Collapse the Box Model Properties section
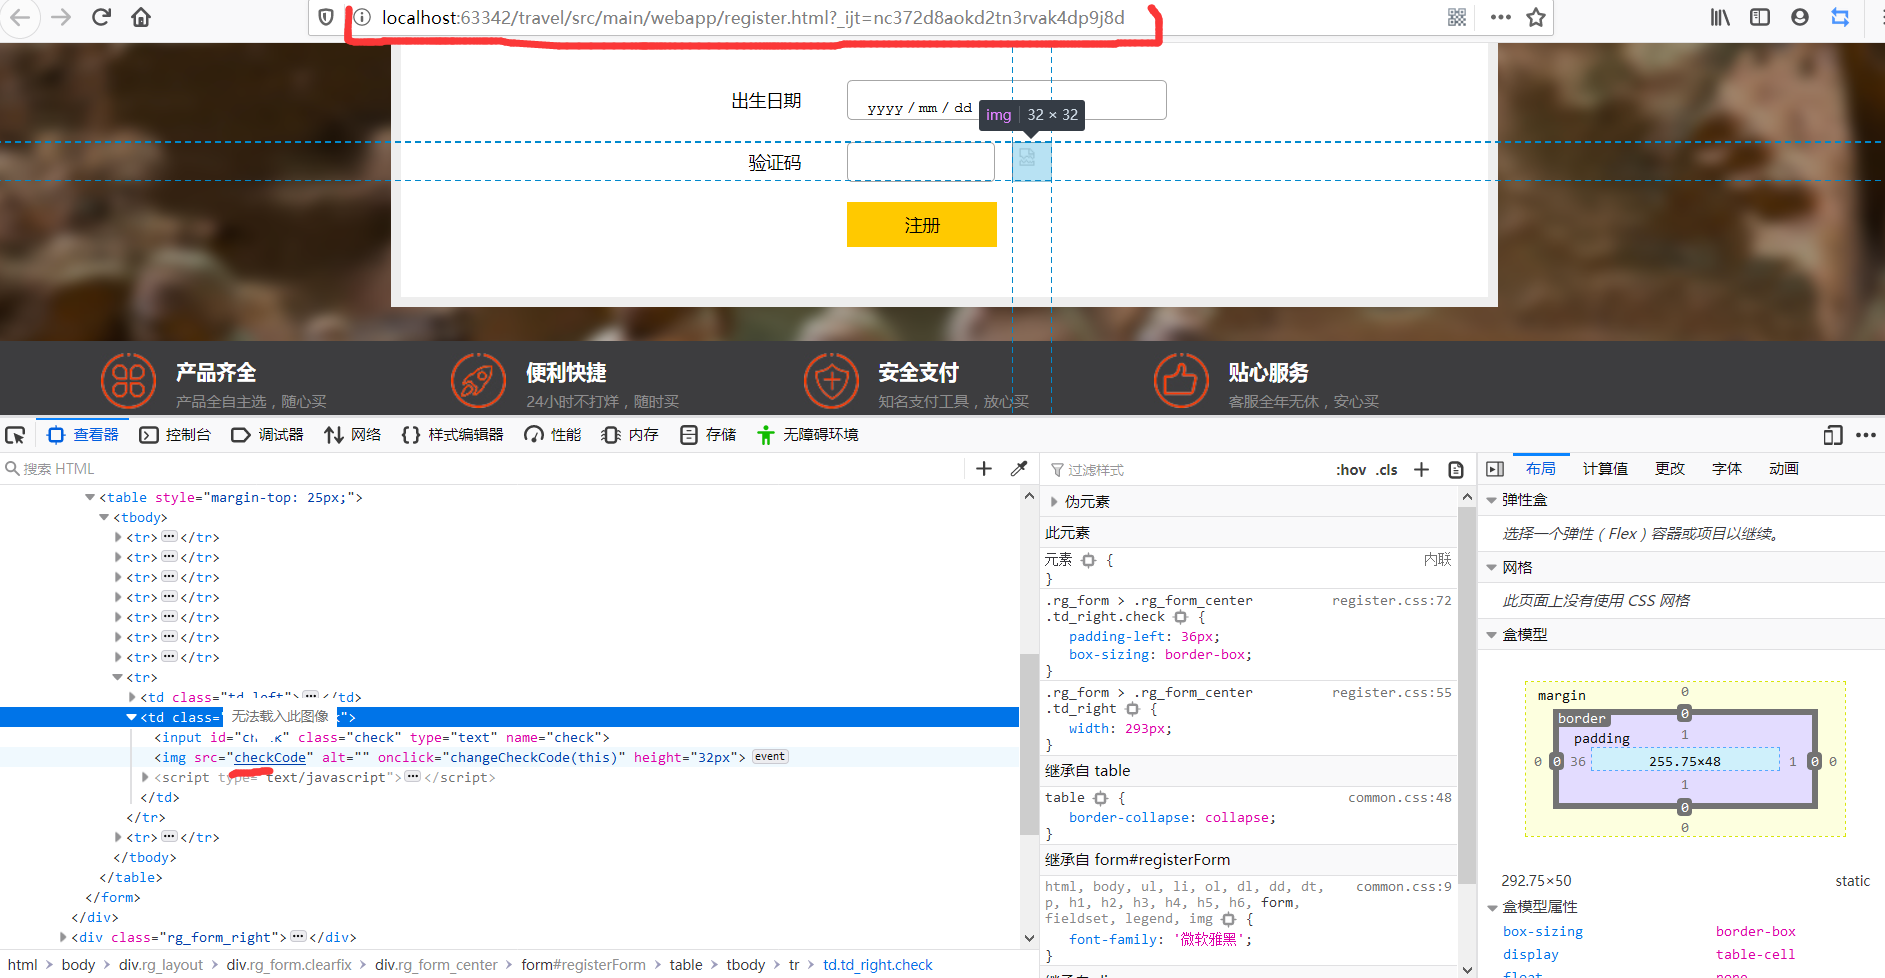This screenshot has width=1885, height=978. pos(1492,907)
